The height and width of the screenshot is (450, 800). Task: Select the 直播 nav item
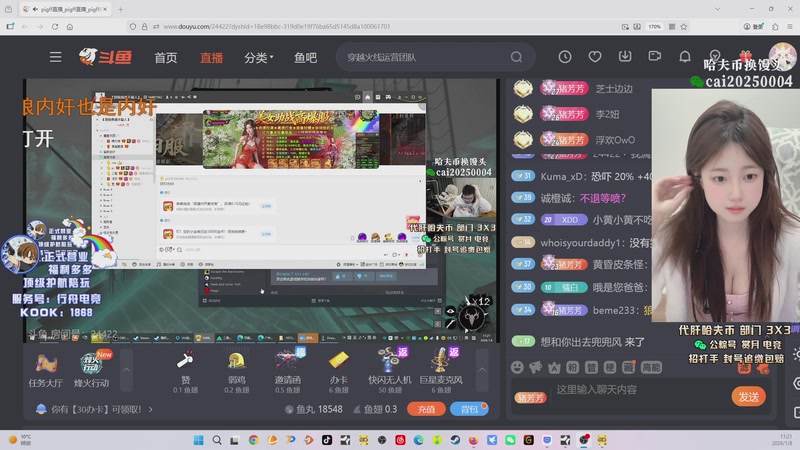(x=211, y=58)
